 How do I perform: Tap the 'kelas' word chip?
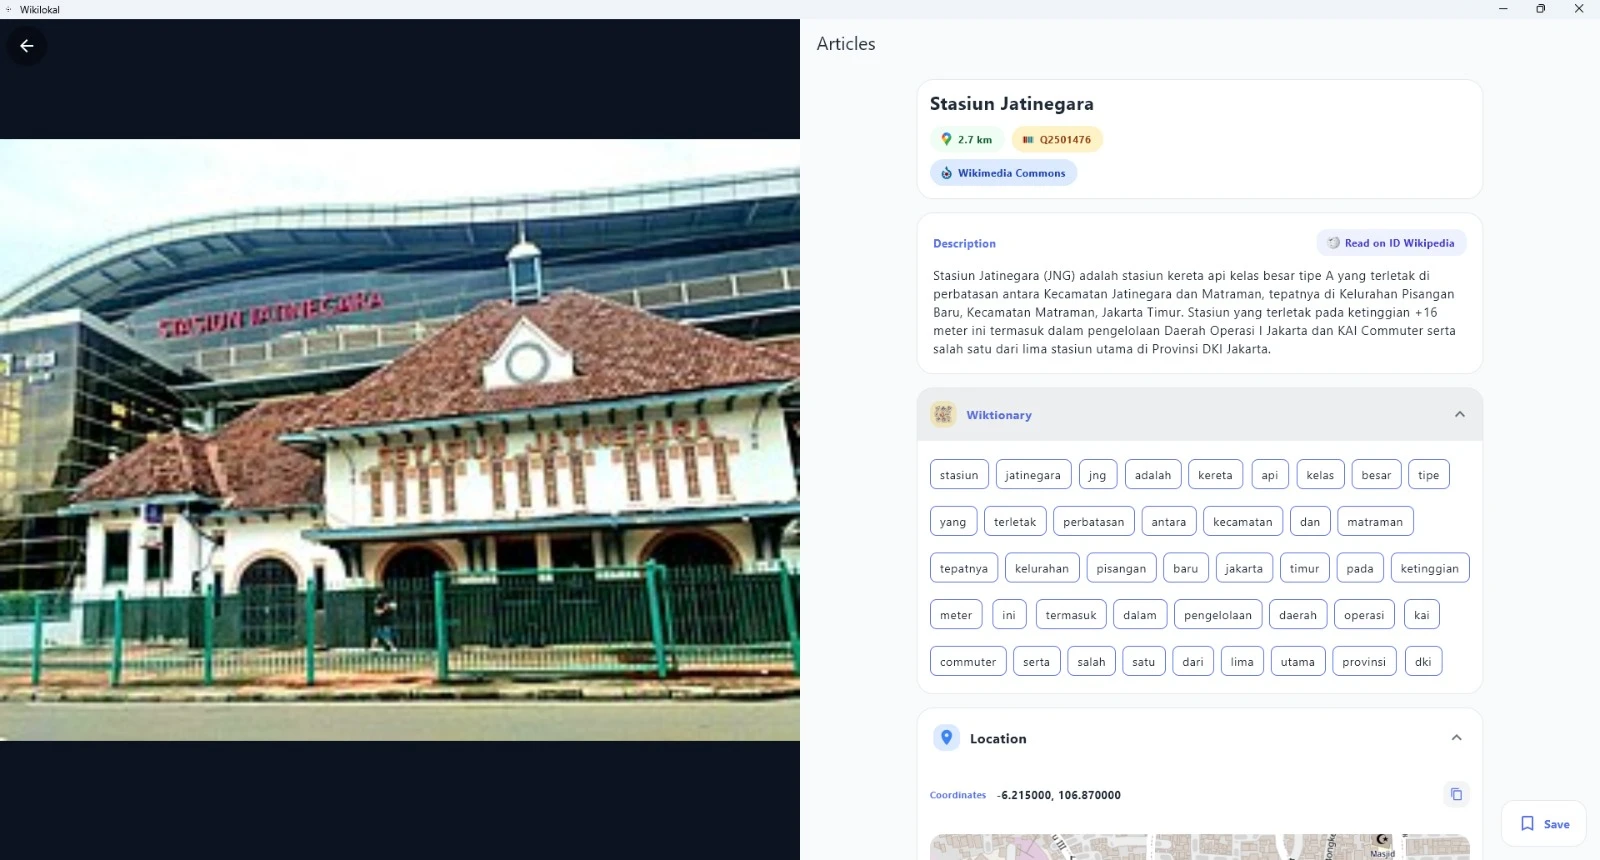1320,475
